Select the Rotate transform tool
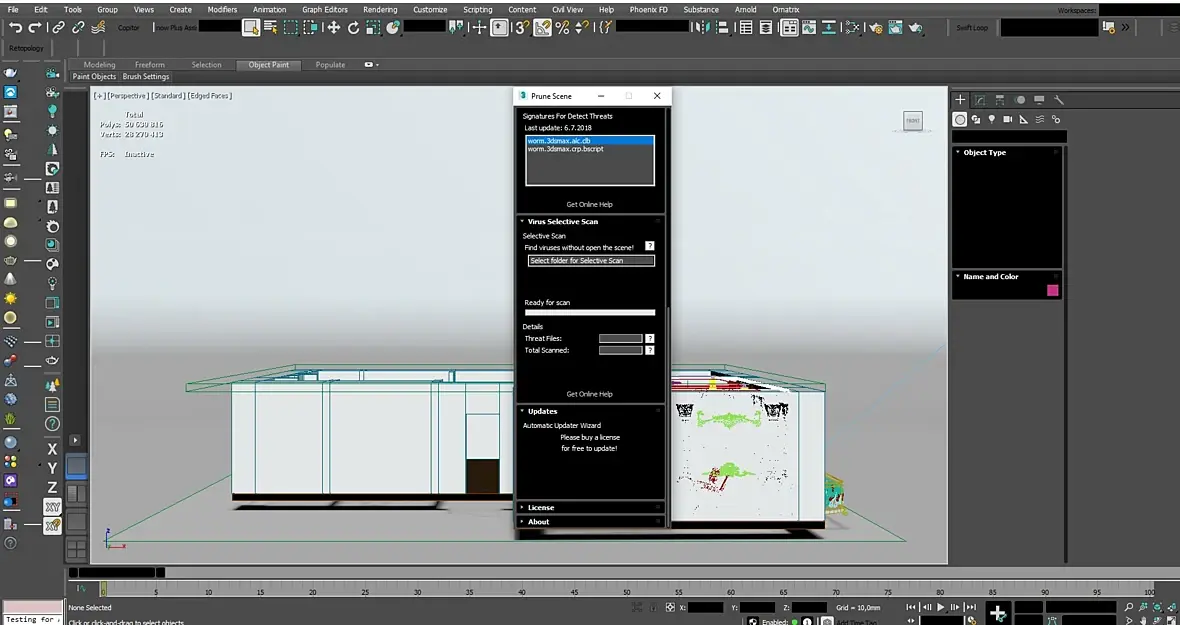The image size is (1180, 625). point(353,28)
